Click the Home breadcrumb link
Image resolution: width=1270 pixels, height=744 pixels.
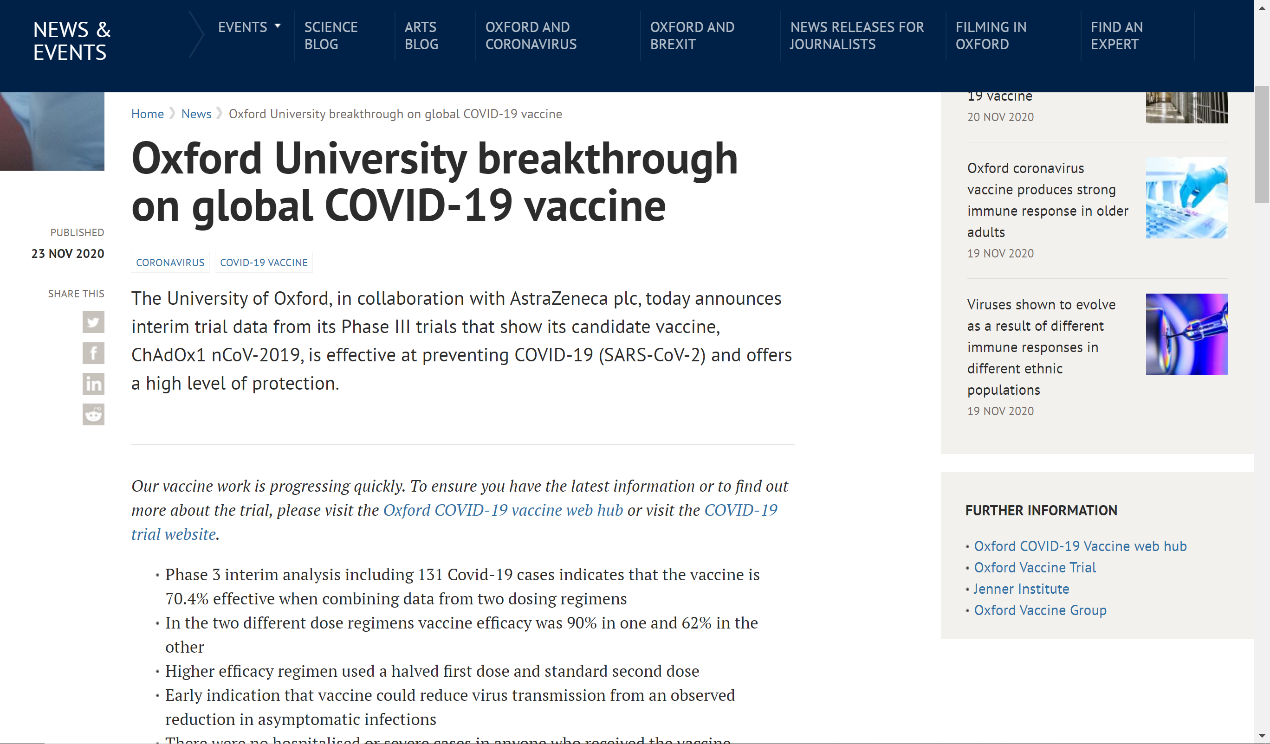[147, 114]
